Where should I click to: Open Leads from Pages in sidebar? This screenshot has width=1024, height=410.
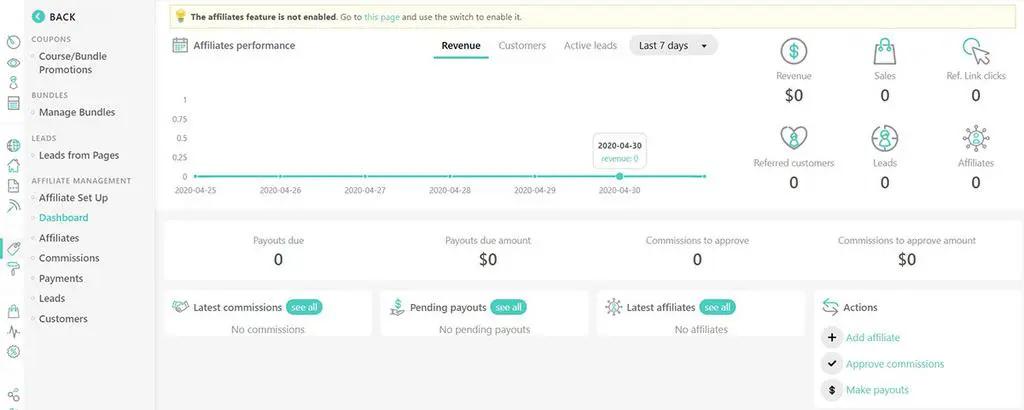(78, 155)
